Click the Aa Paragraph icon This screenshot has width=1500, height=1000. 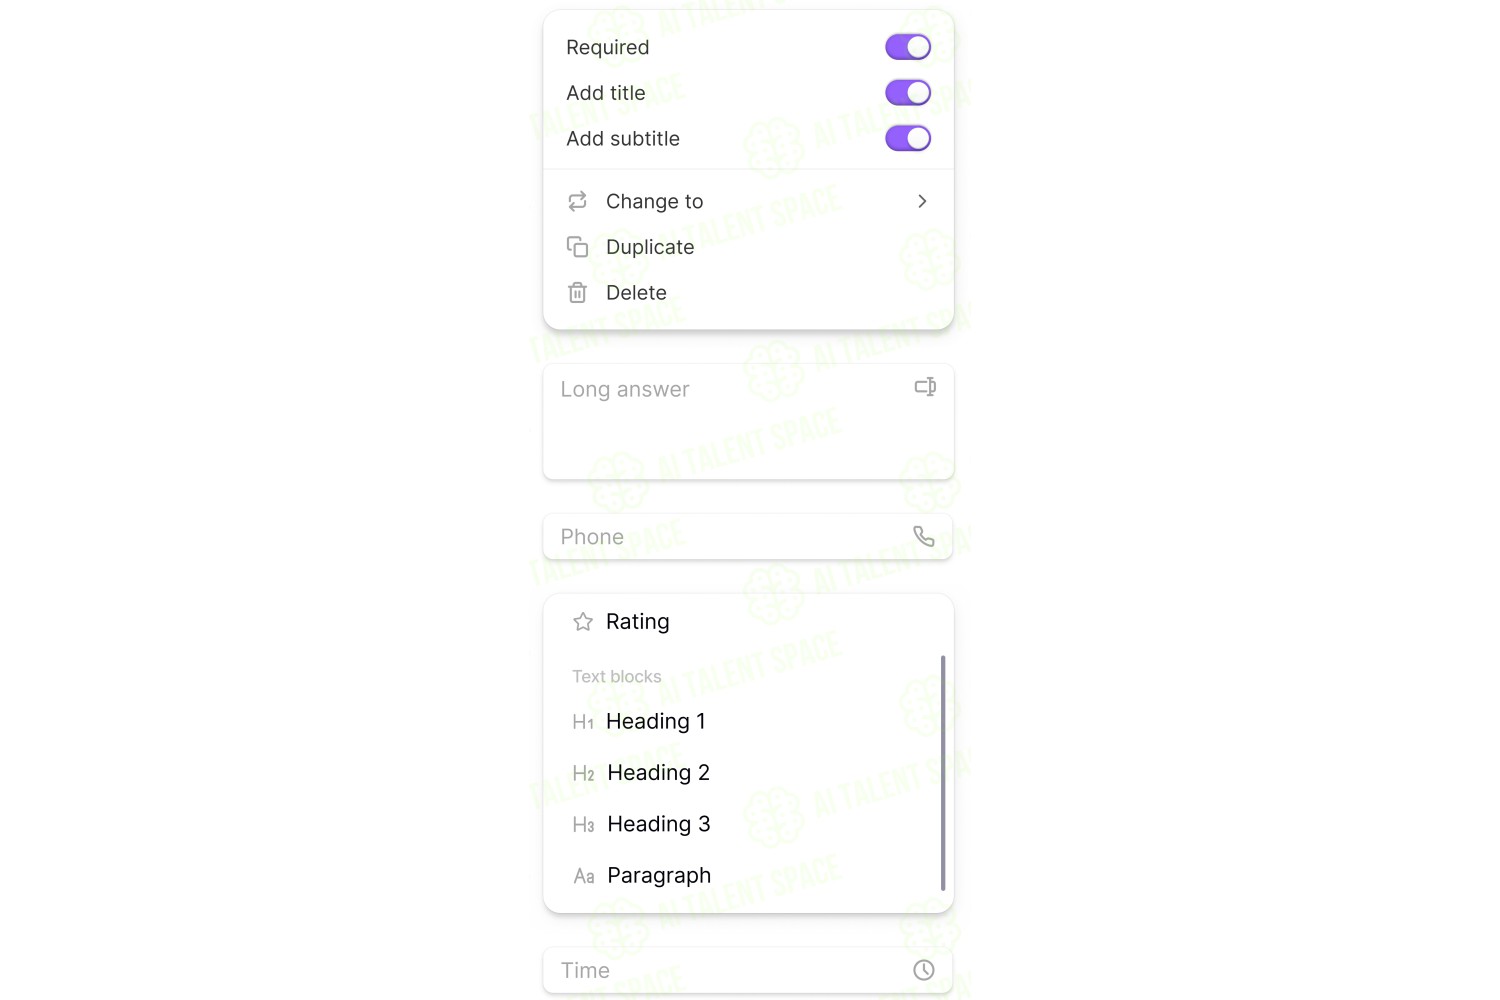tap(584, 876)
